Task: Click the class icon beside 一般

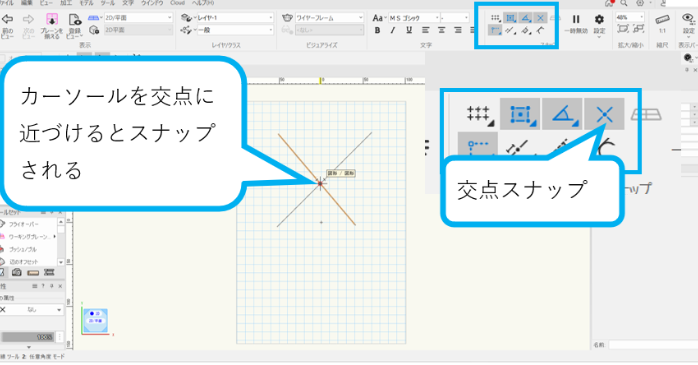Action: pos(187,30)
